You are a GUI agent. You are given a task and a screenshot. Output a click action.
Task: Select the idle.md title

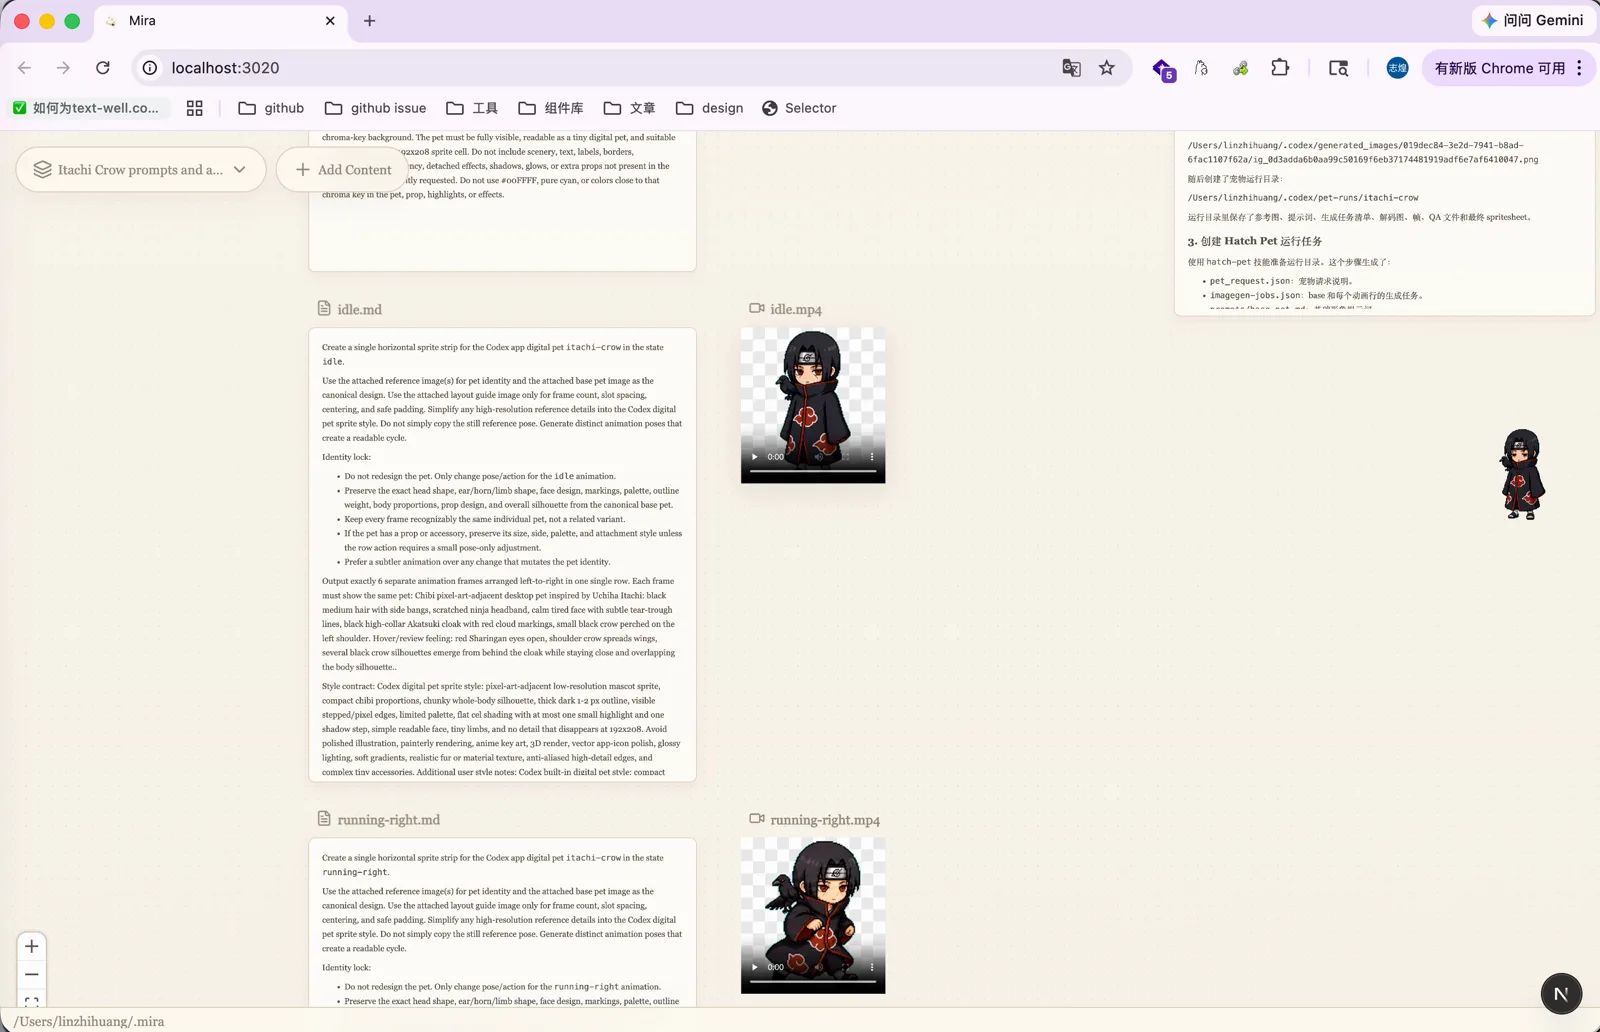(360, 310)
